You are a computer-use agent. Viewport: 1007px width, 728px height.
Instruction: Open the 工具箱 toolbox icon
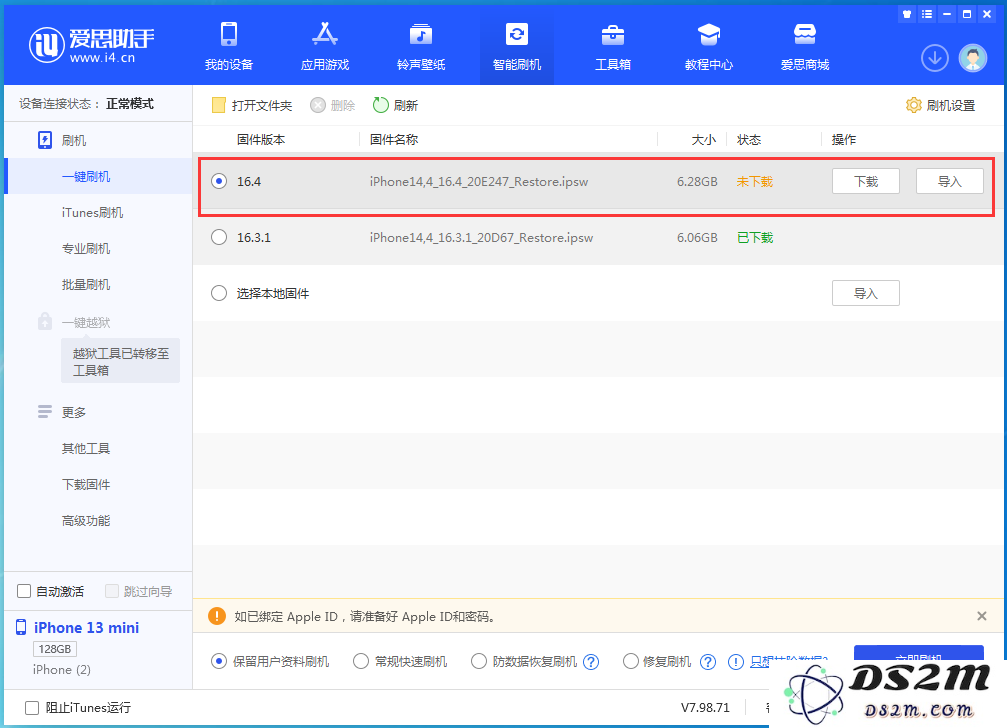[613, 35]
